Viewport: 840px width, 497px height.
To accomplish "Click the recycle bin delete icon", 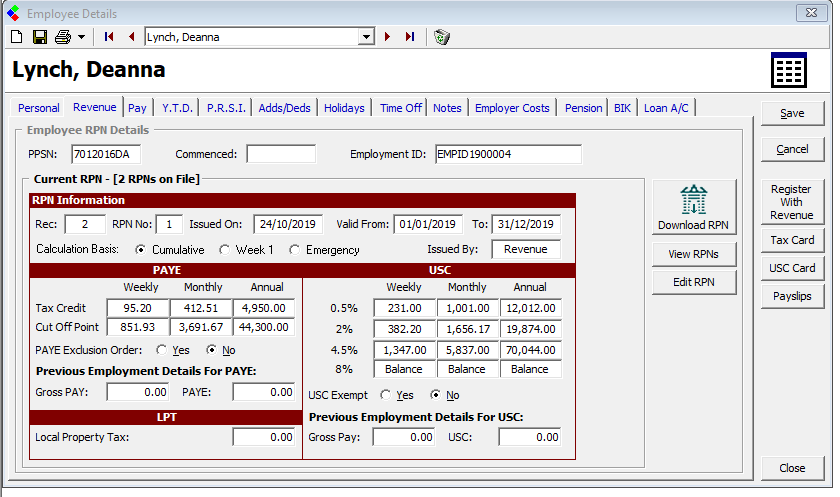I will coord(442,37).
